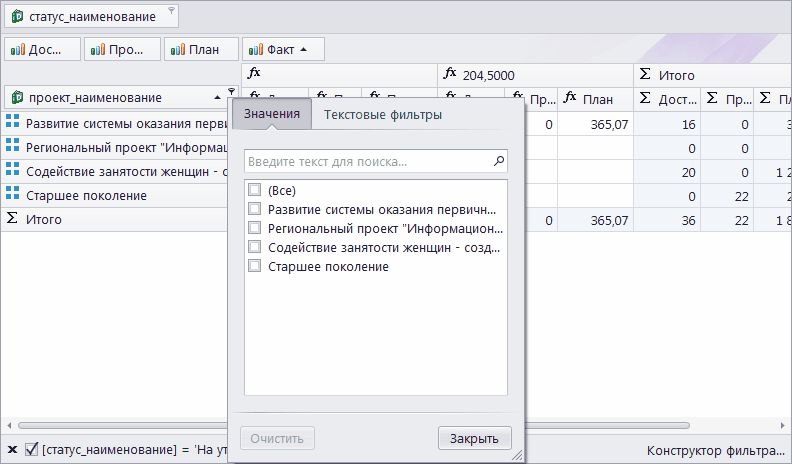Focus the filter search text field

[366, 161]
